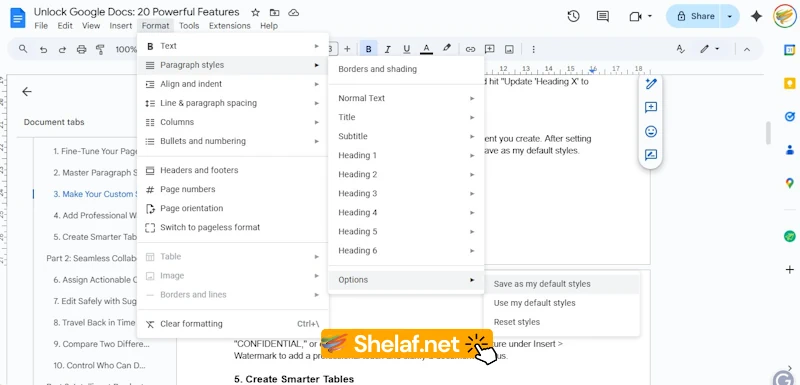Viewport: 800px width, 385px height.
Task: Get add-ons with the plus icon
Action: (789, 270)
